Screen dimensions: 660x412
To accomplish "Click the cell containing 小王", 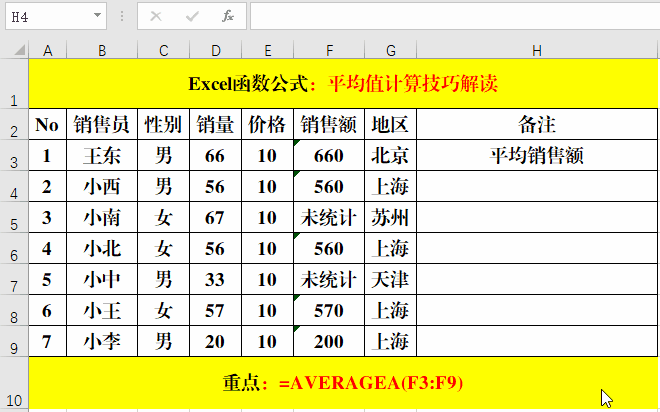I will pyautogui.click(x=102, y=311).
